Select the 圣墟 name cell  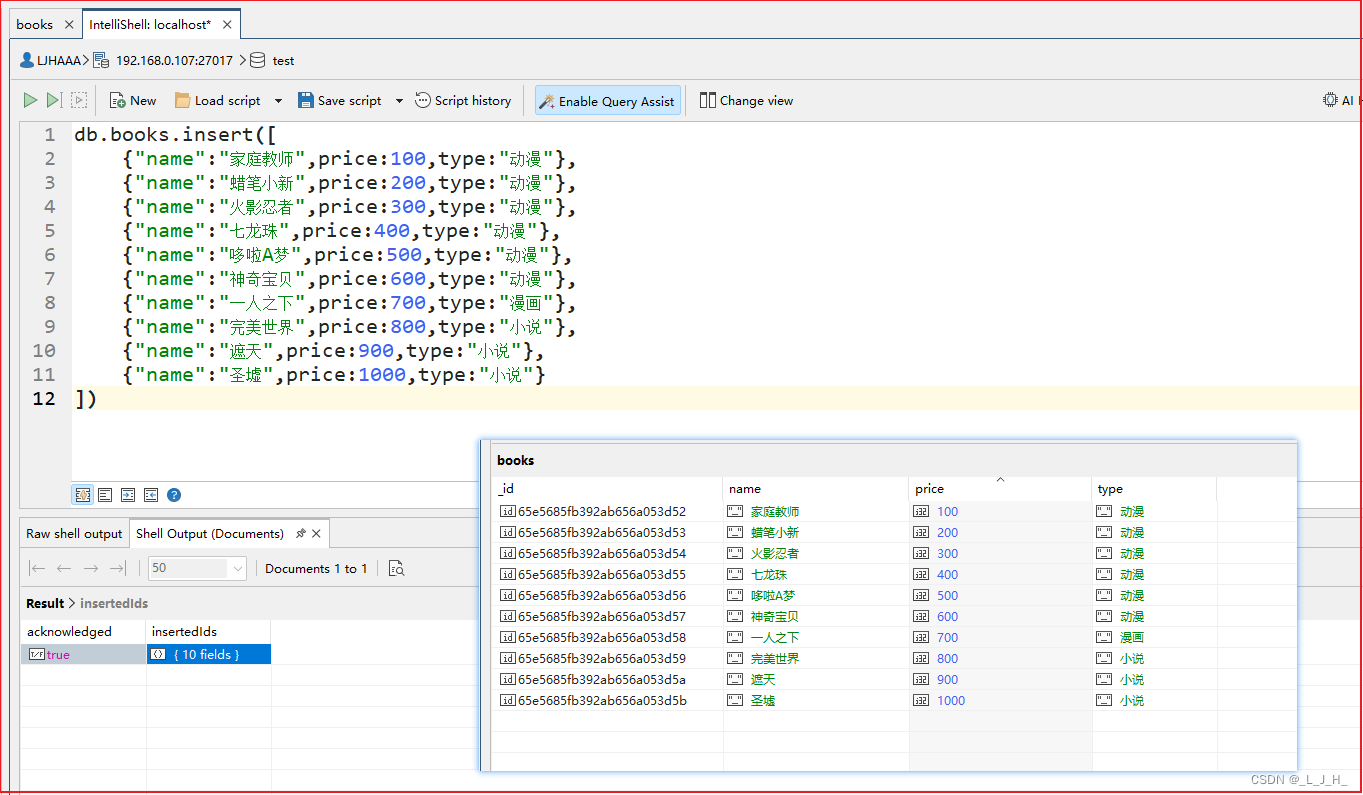[x=816, y=700]
